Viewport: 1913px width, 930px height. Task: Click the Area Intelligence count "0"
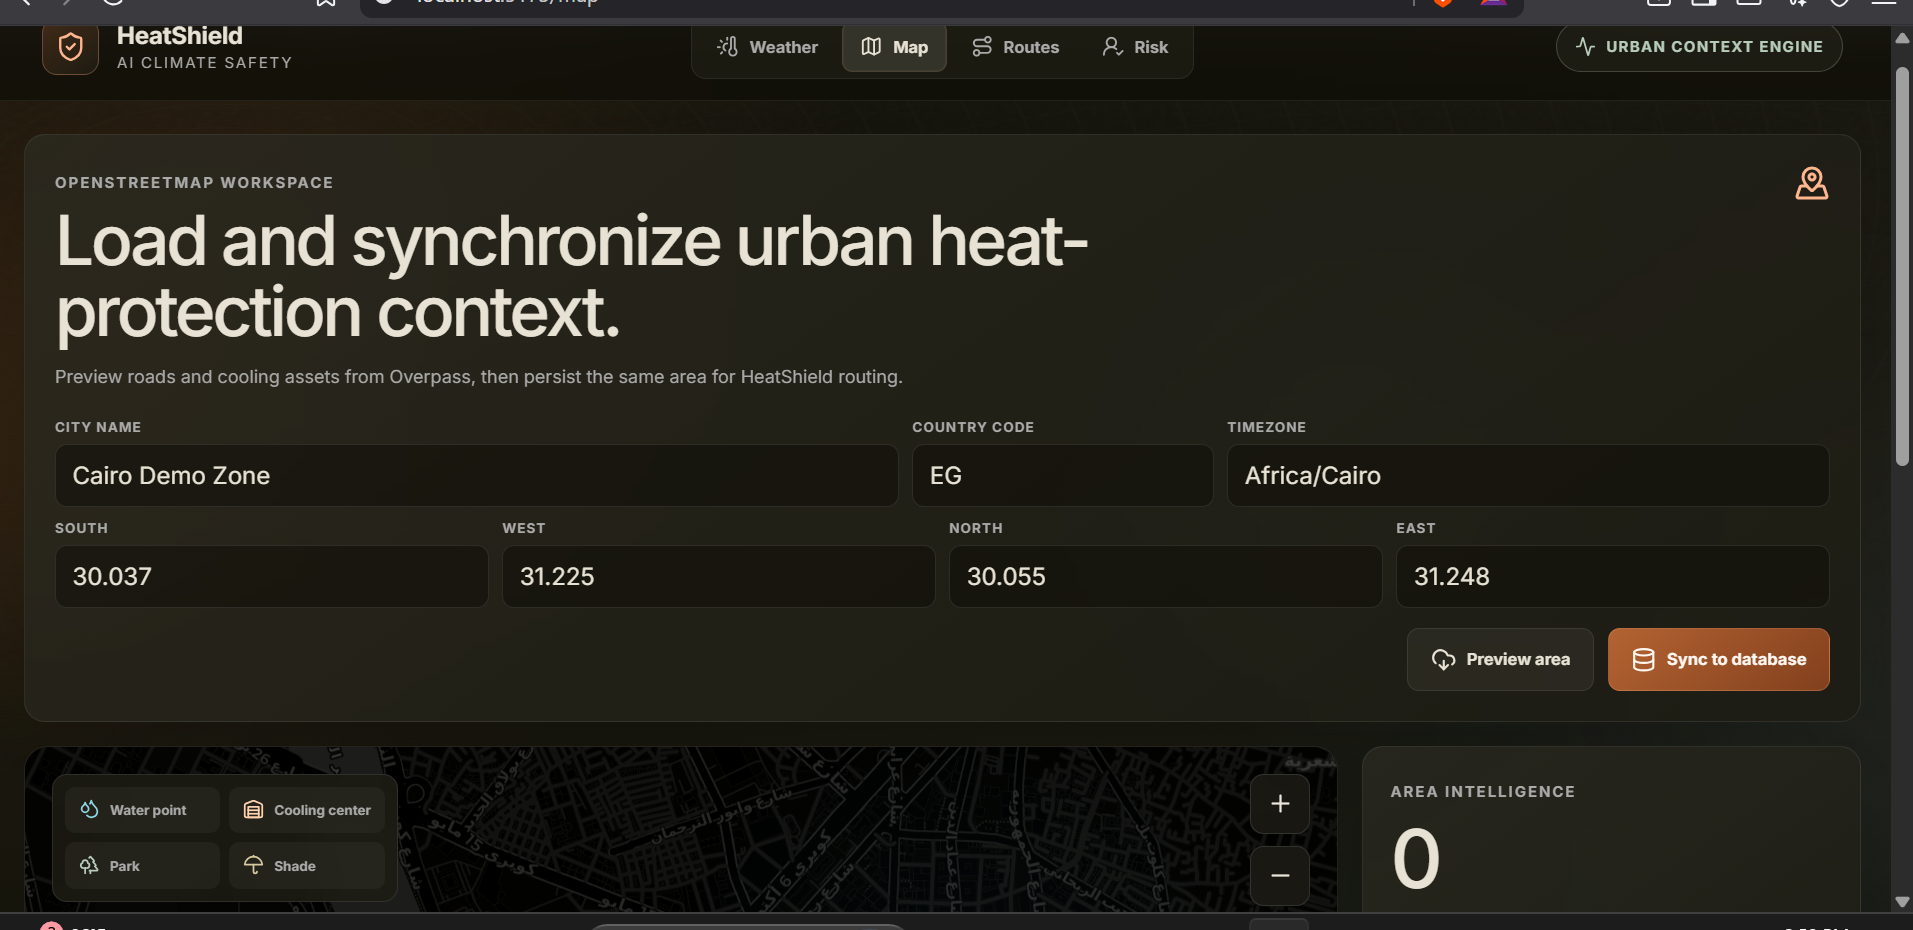(1416, 859)
